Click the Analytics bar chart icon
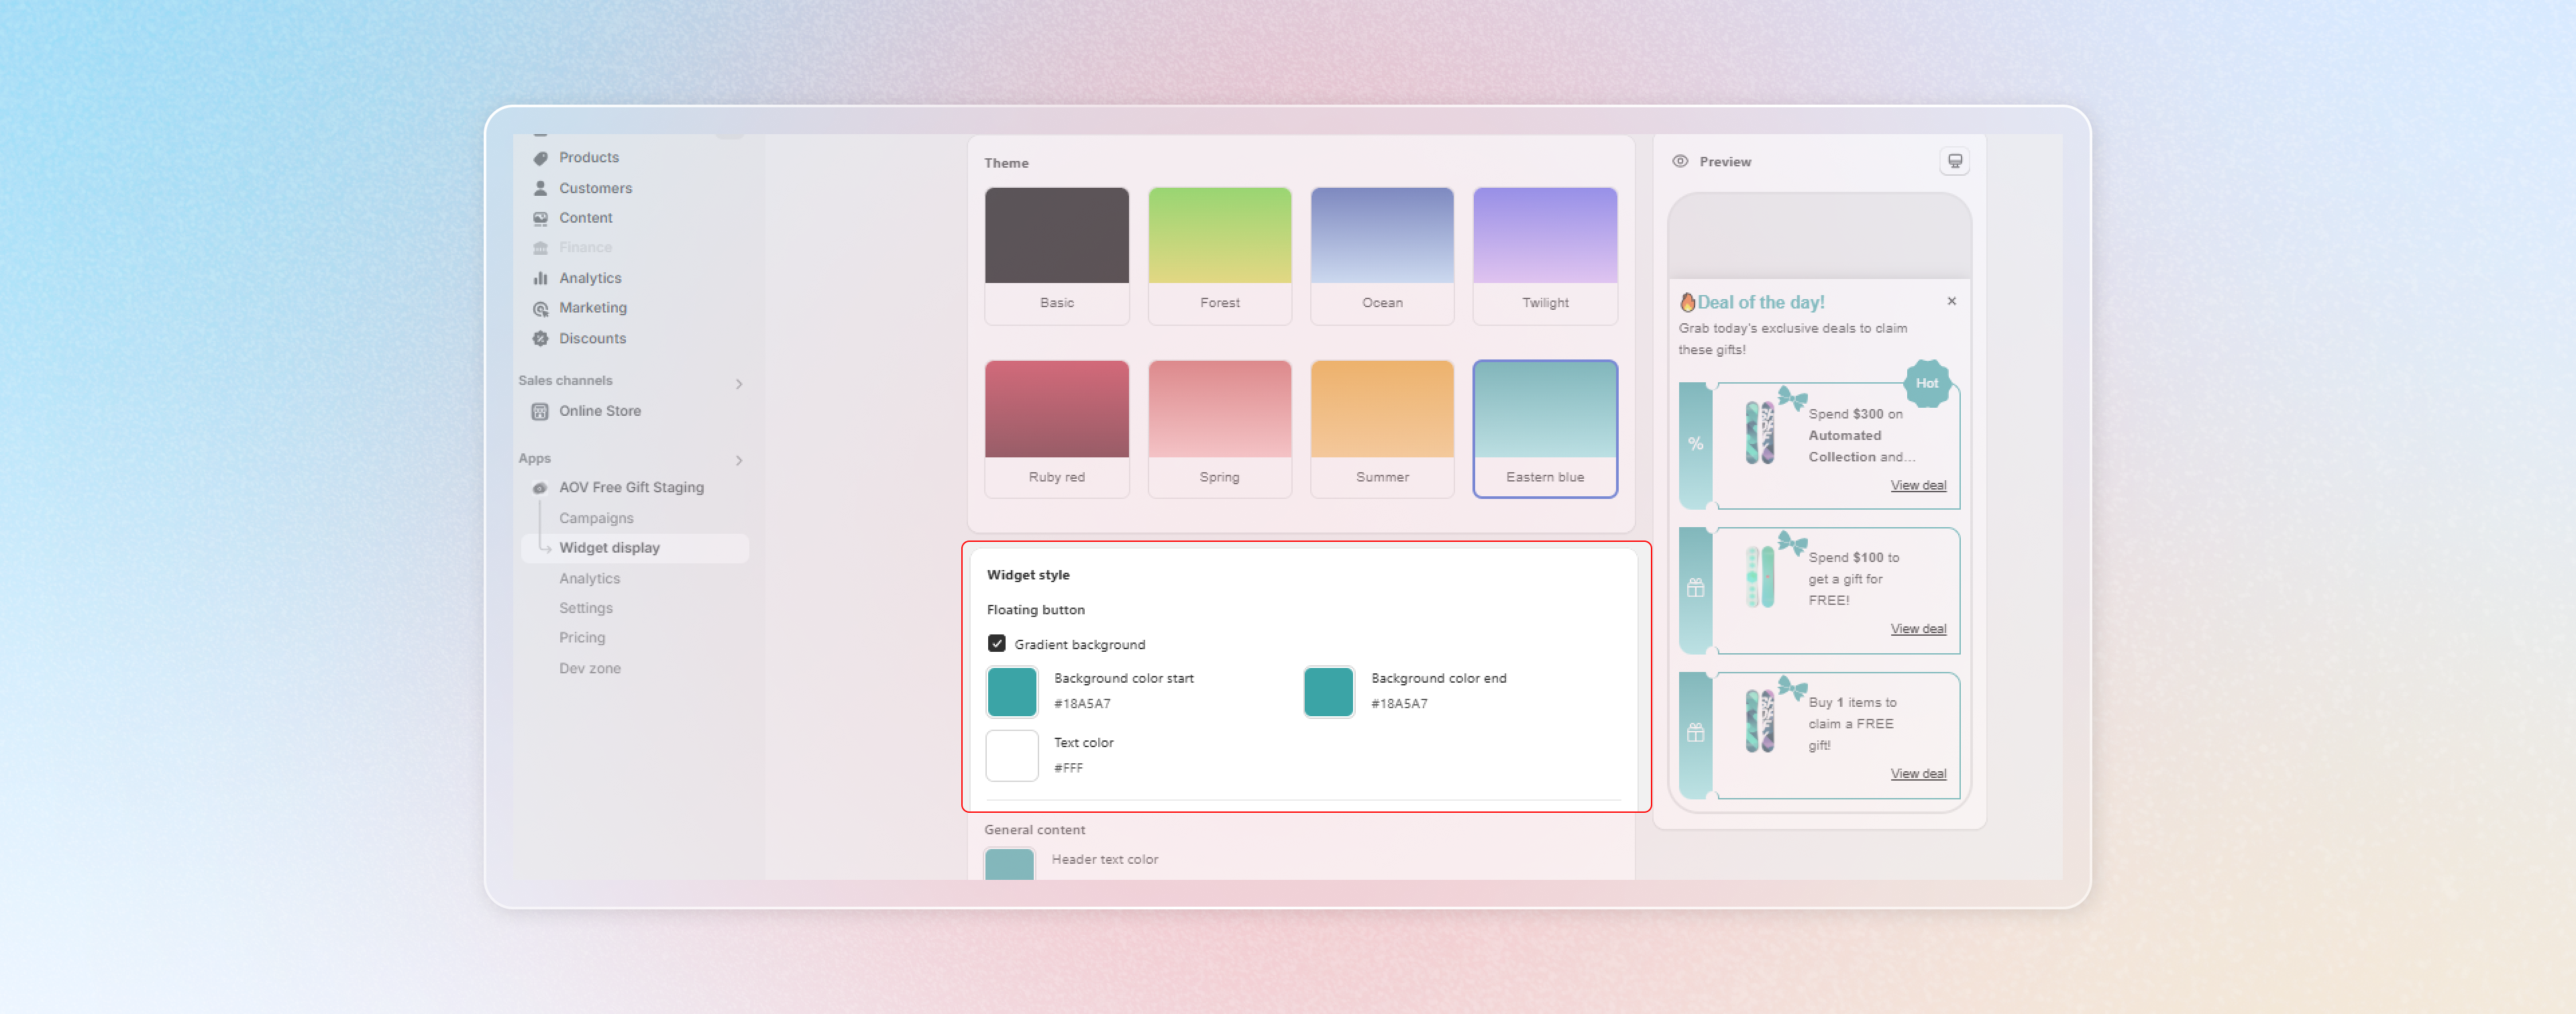 click(x=540, y=278)
